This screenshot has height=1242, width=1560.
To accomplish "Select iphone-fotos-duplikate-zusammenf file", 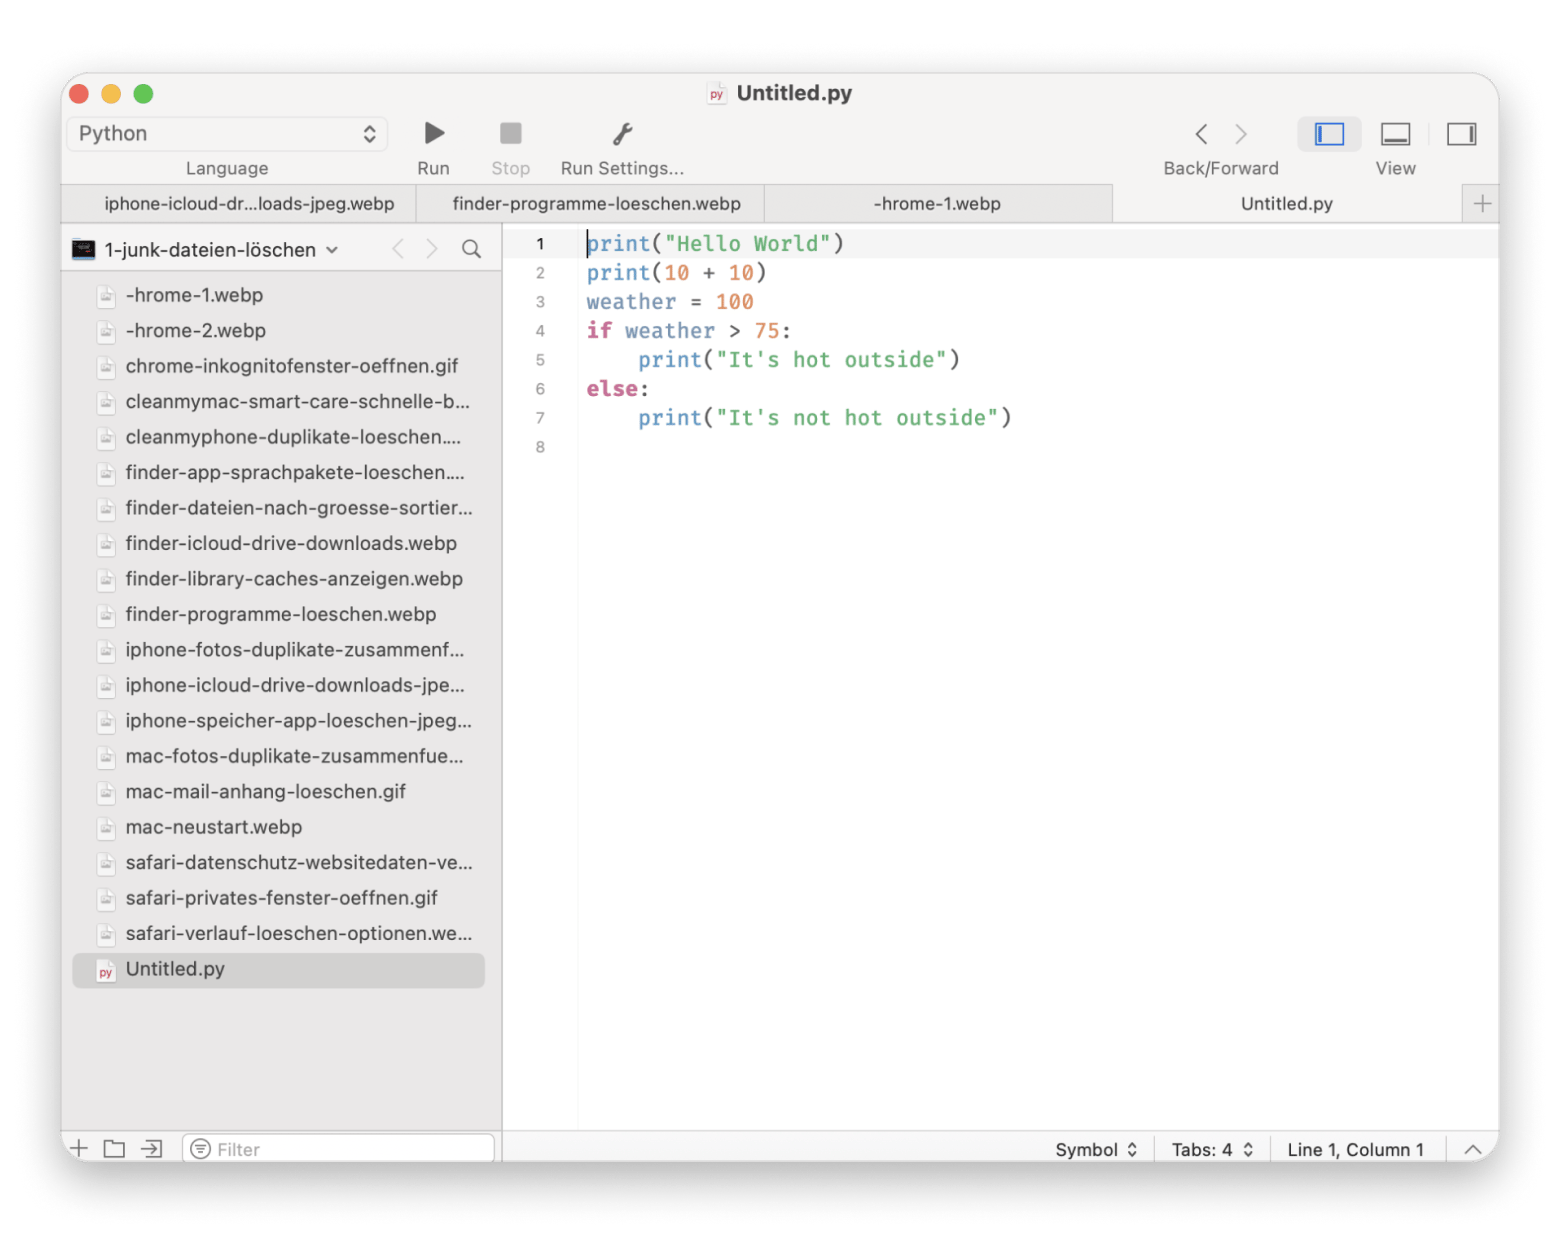I will tap(279, 650).
